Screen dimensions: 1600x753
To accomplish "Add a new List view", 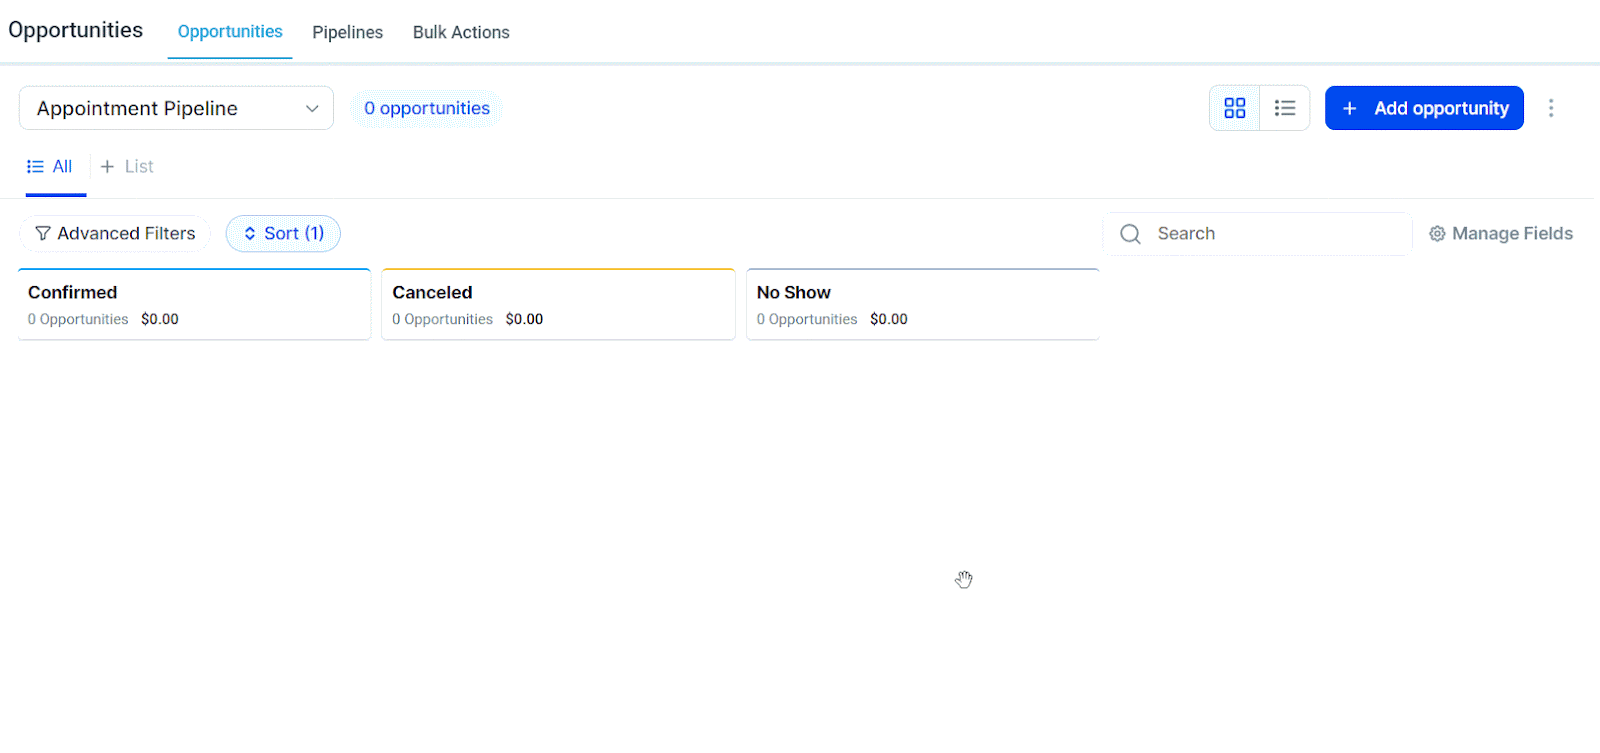I will point(127,167).
